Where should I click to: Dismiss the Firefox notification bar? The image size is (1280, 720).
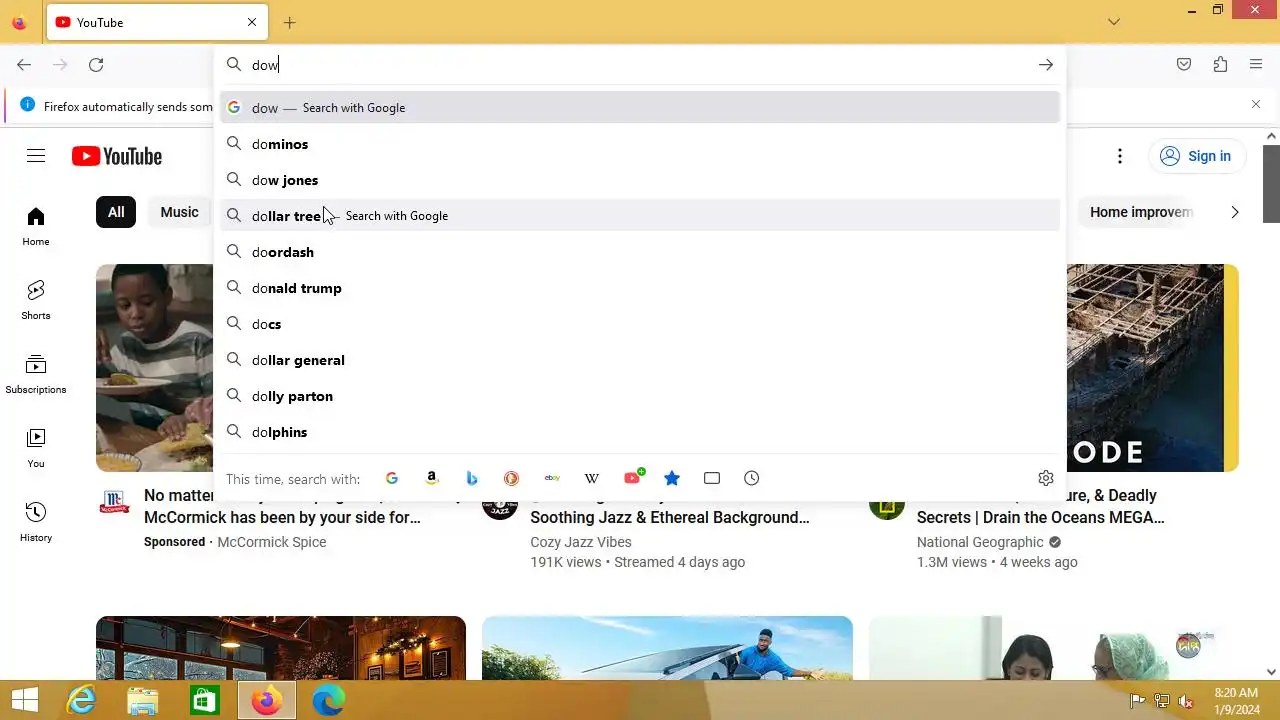point(1256,104)
